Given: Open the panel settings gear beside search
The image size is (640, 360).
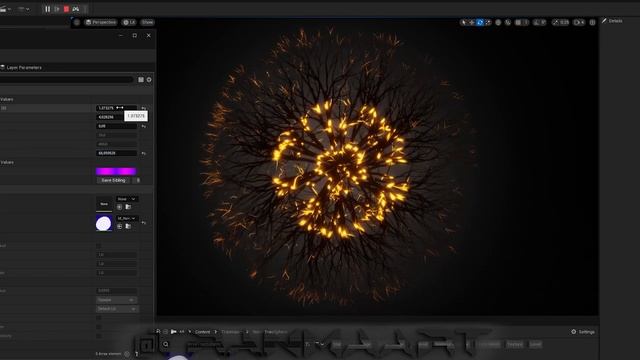Looking at the screenshot, I should point(149,80).
